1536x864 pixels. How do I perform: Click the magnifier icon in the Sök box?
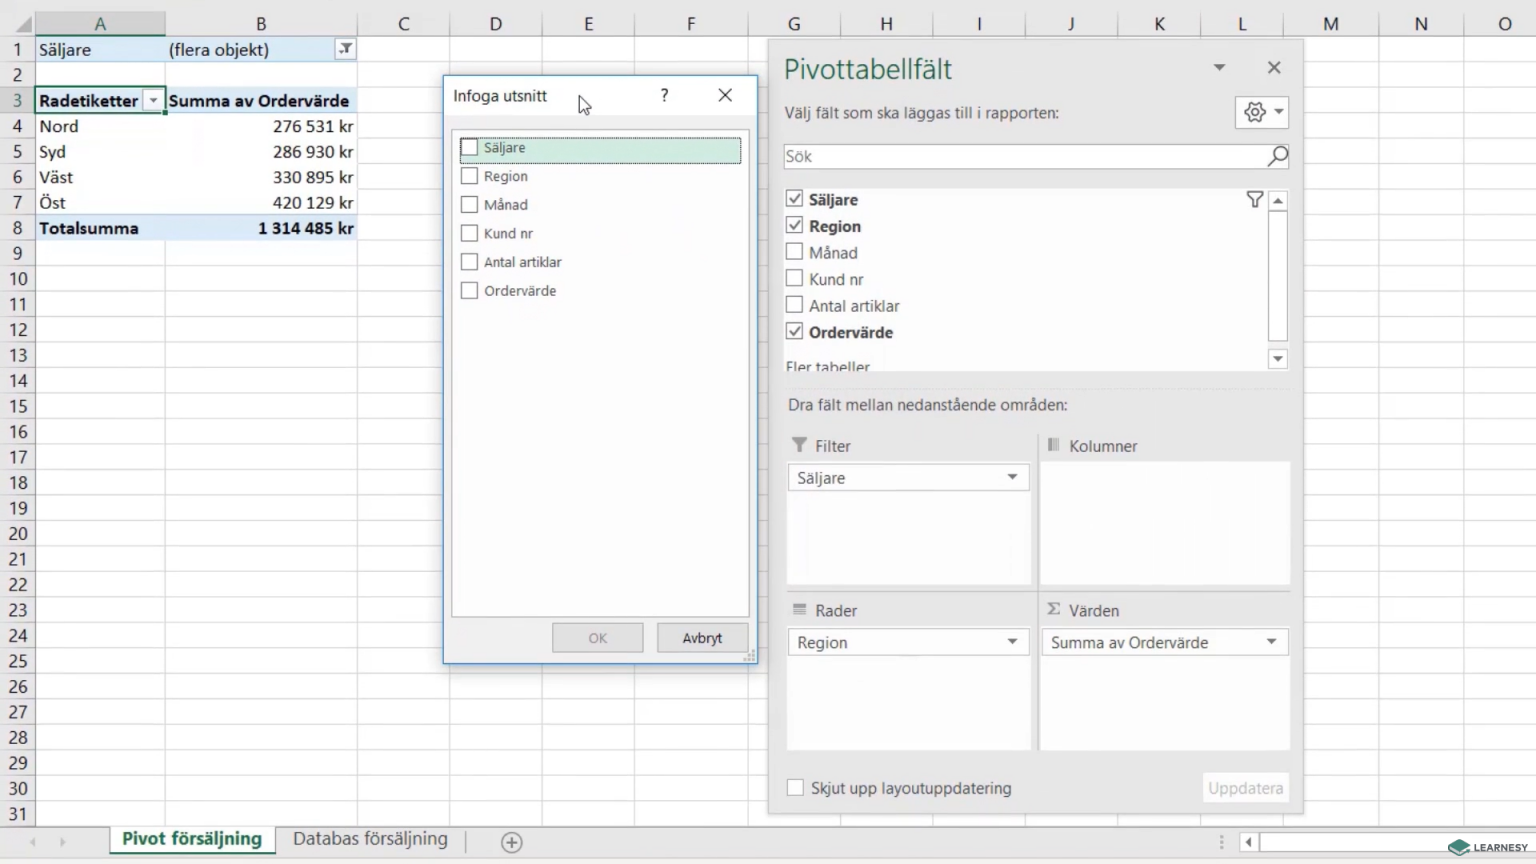click(1277, 156)
